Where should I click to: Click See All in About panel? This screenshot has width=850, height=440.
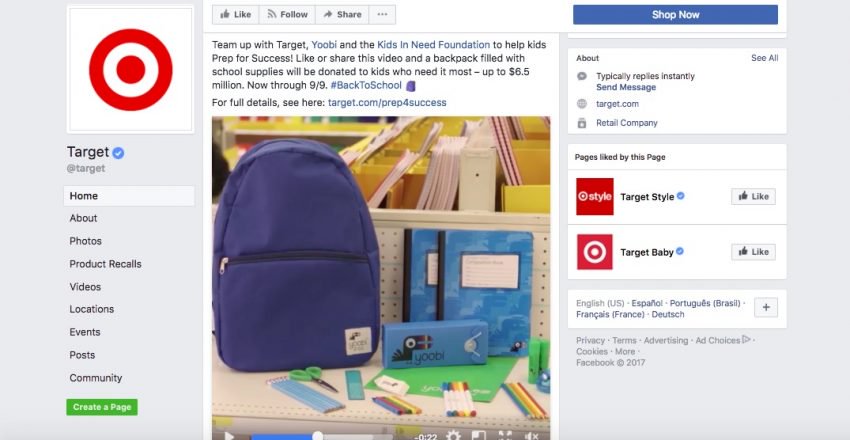tap(764, 58)
